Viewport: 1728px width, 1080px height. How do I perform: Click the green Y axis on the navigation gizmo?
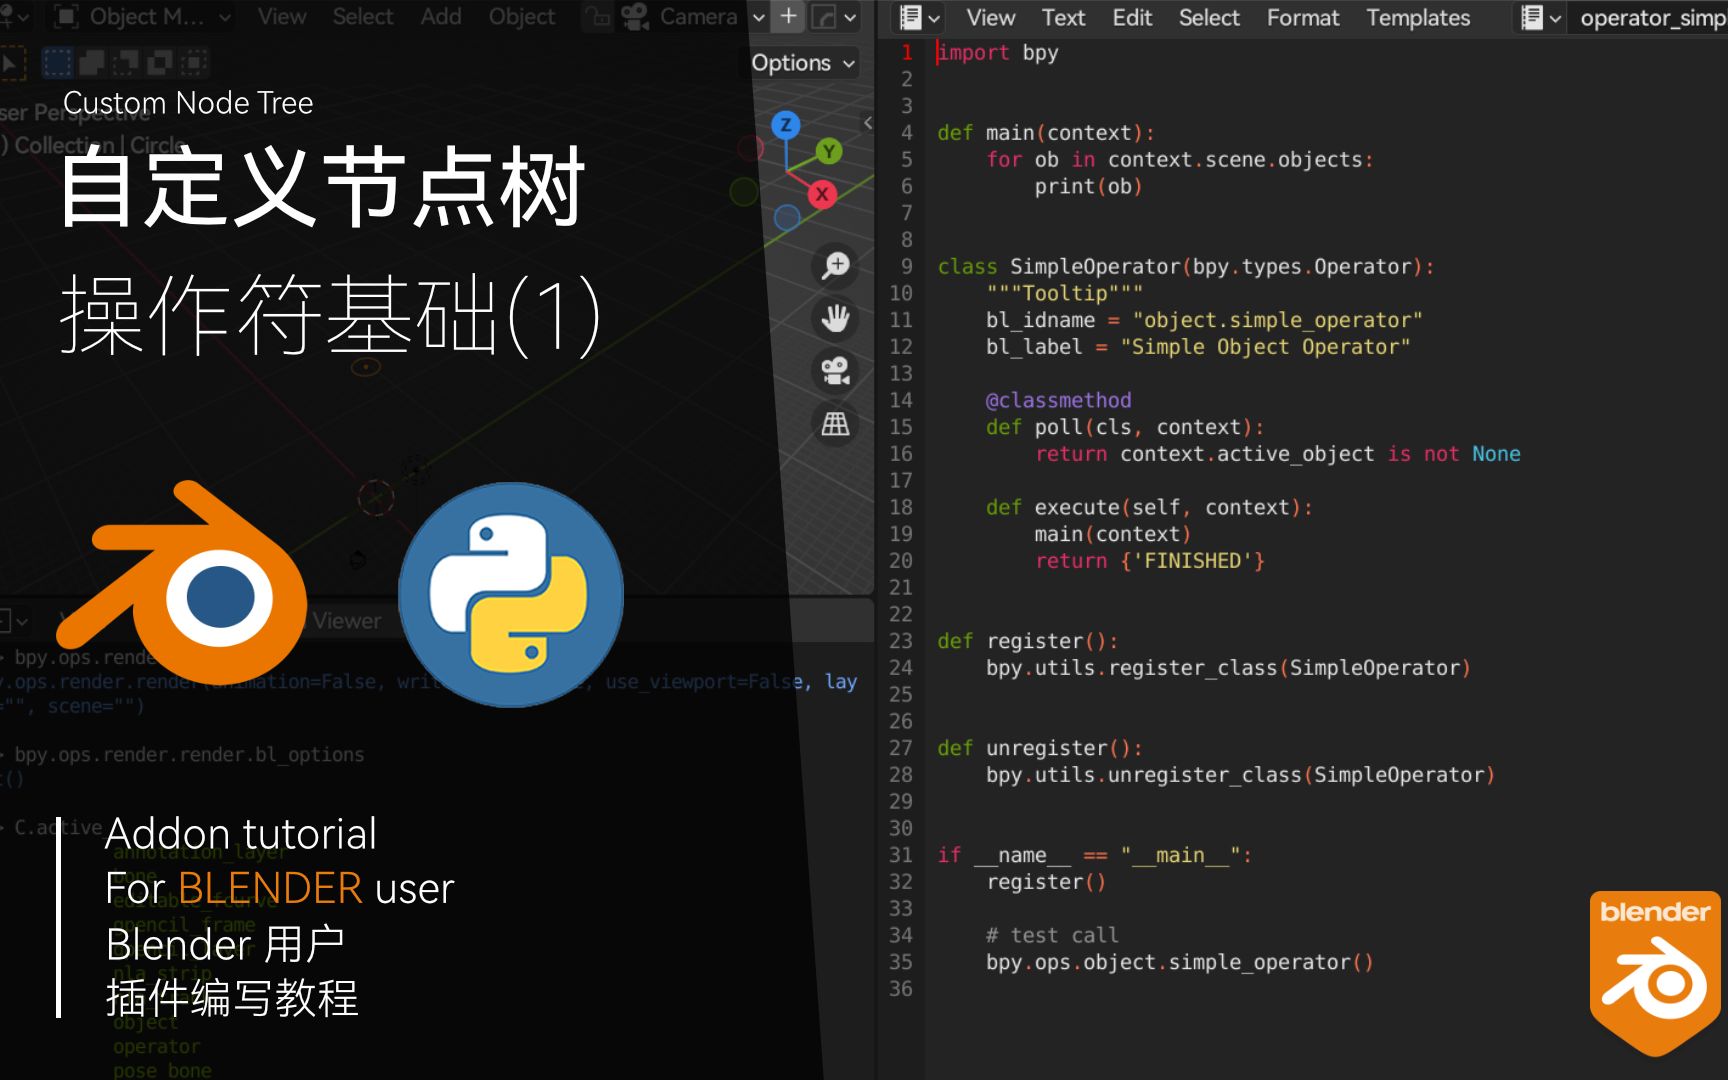coord(828,152)
